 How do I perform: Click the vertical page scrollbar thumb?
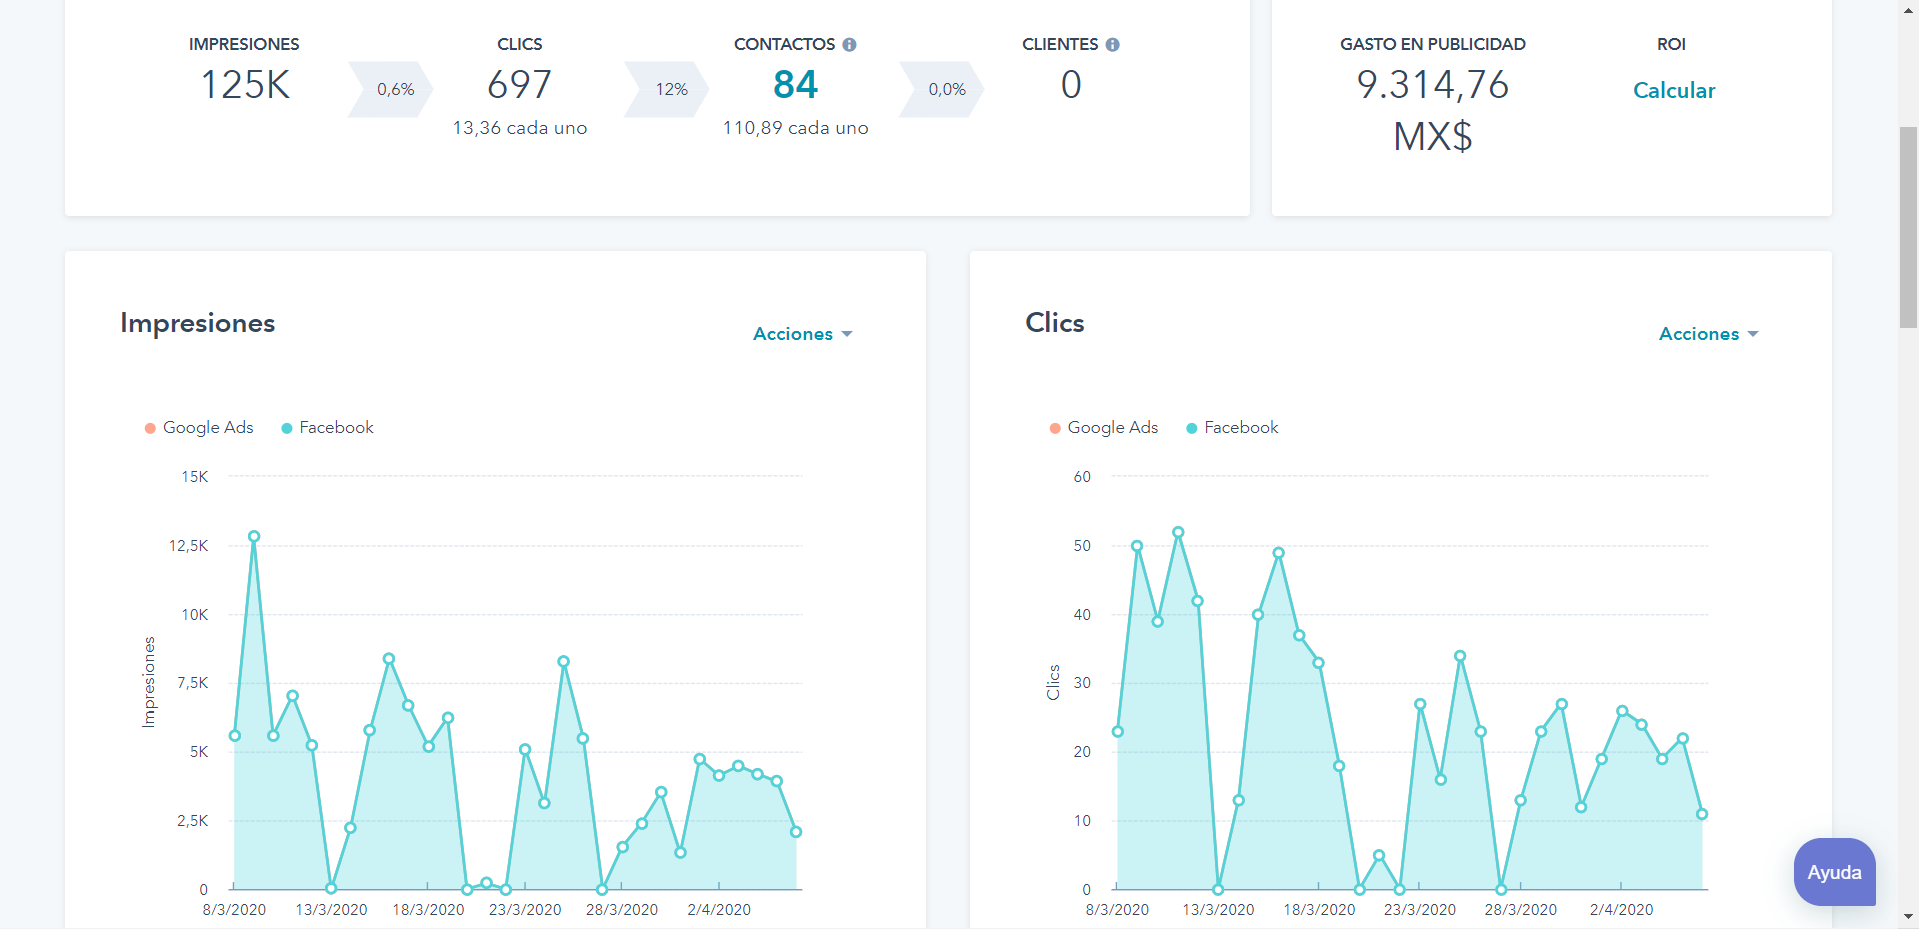point(1909,227)
